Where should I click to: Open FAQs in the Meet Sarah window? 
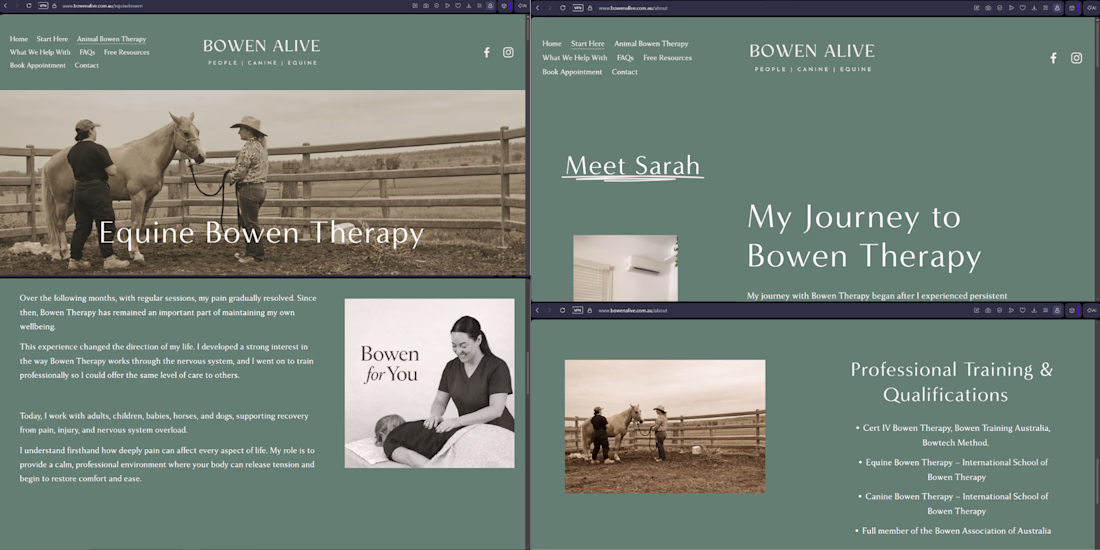625,58
